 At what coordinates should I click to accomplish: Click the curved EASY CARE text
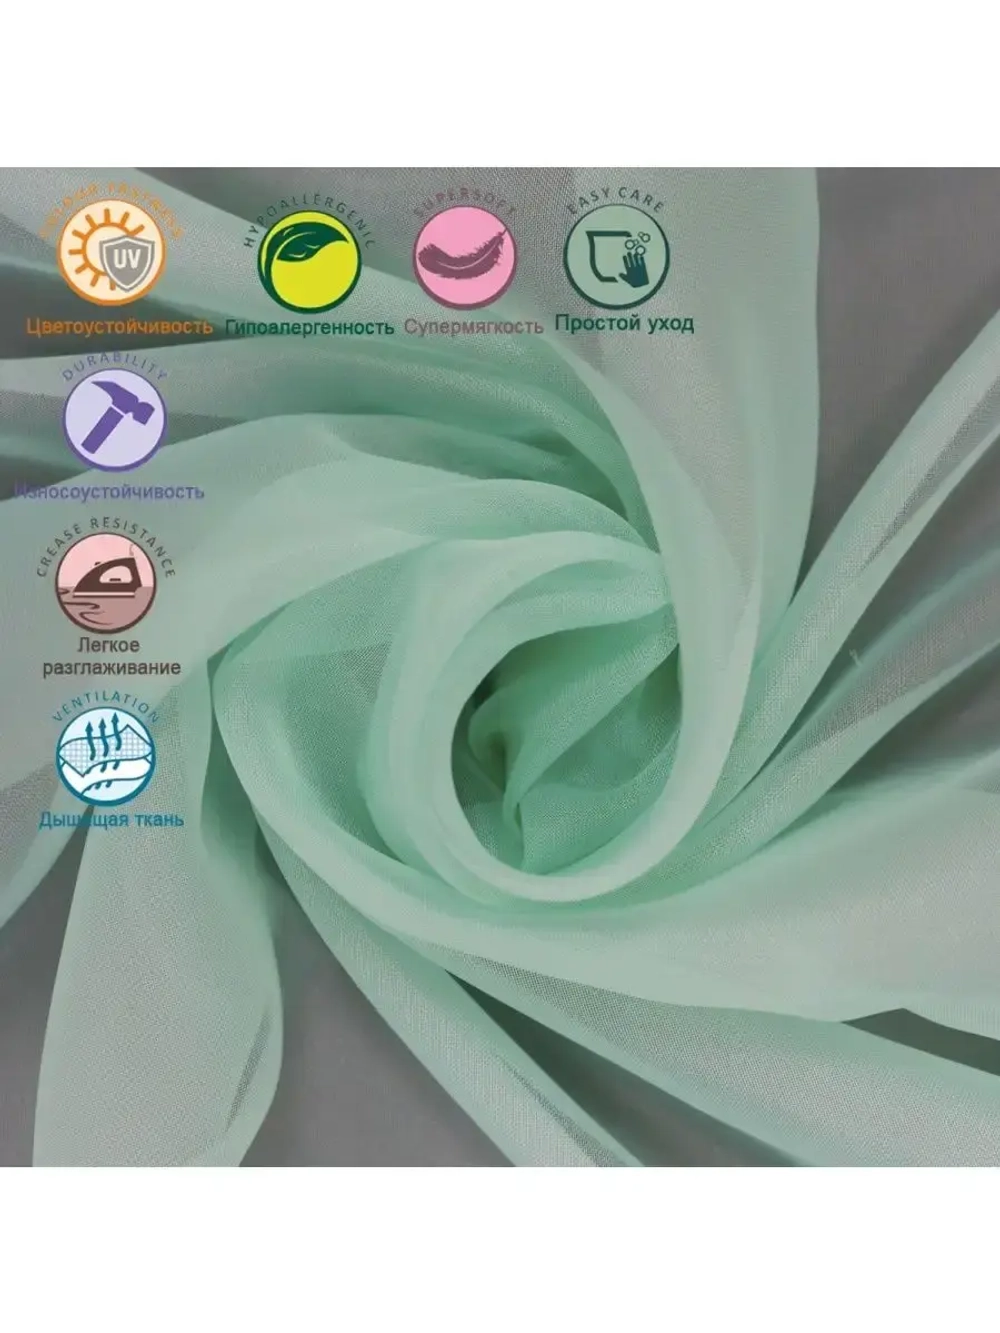click(x=616, y=202)
